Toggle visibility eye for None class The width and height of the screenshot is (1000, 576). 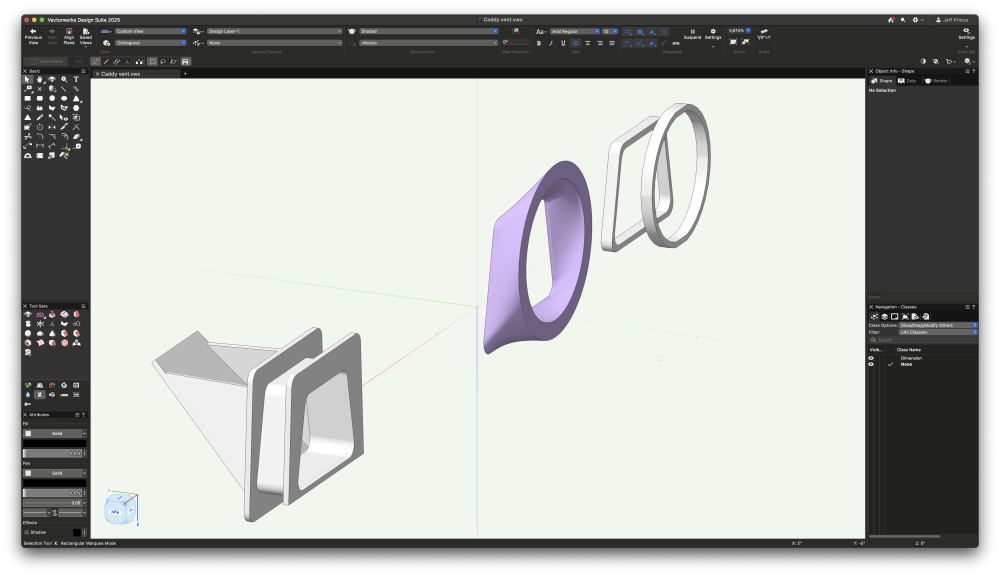[x=871, y=364]
